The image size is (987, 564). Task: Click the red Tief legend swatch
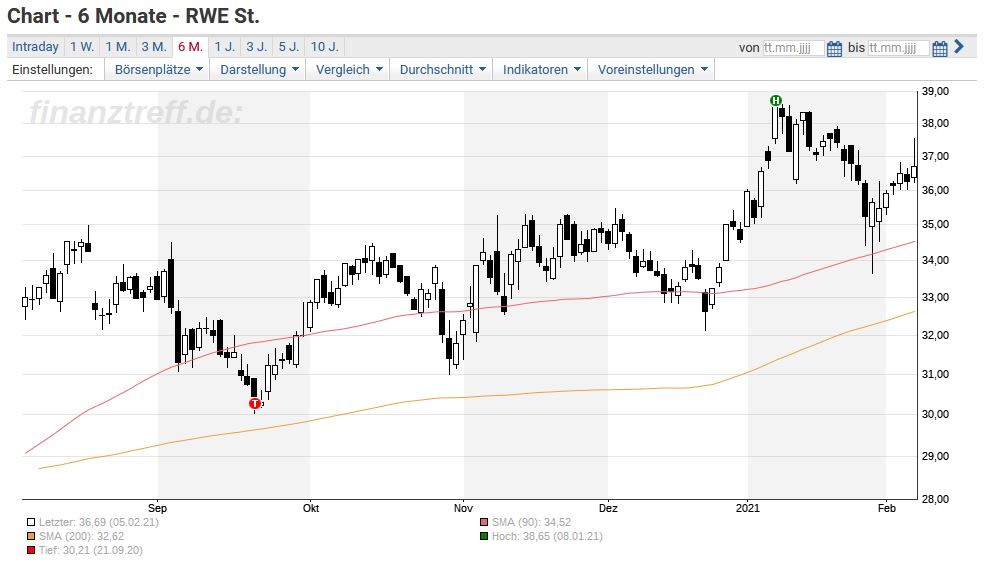(31, 551)
